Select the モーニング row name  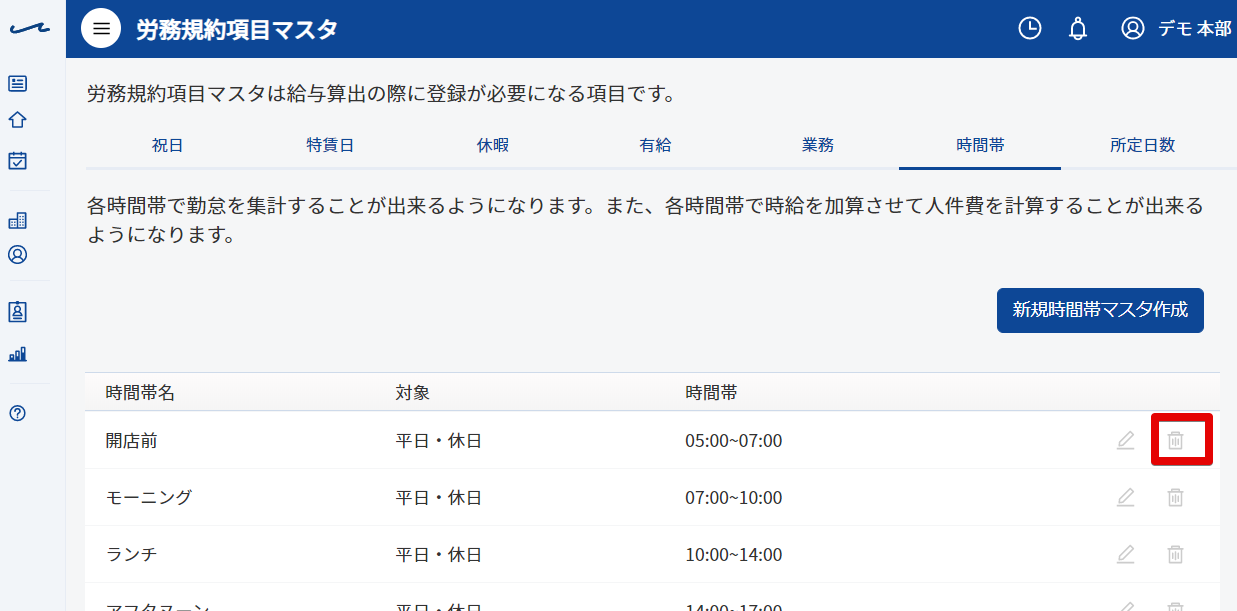pyautogui.click(x=149, y=497)
